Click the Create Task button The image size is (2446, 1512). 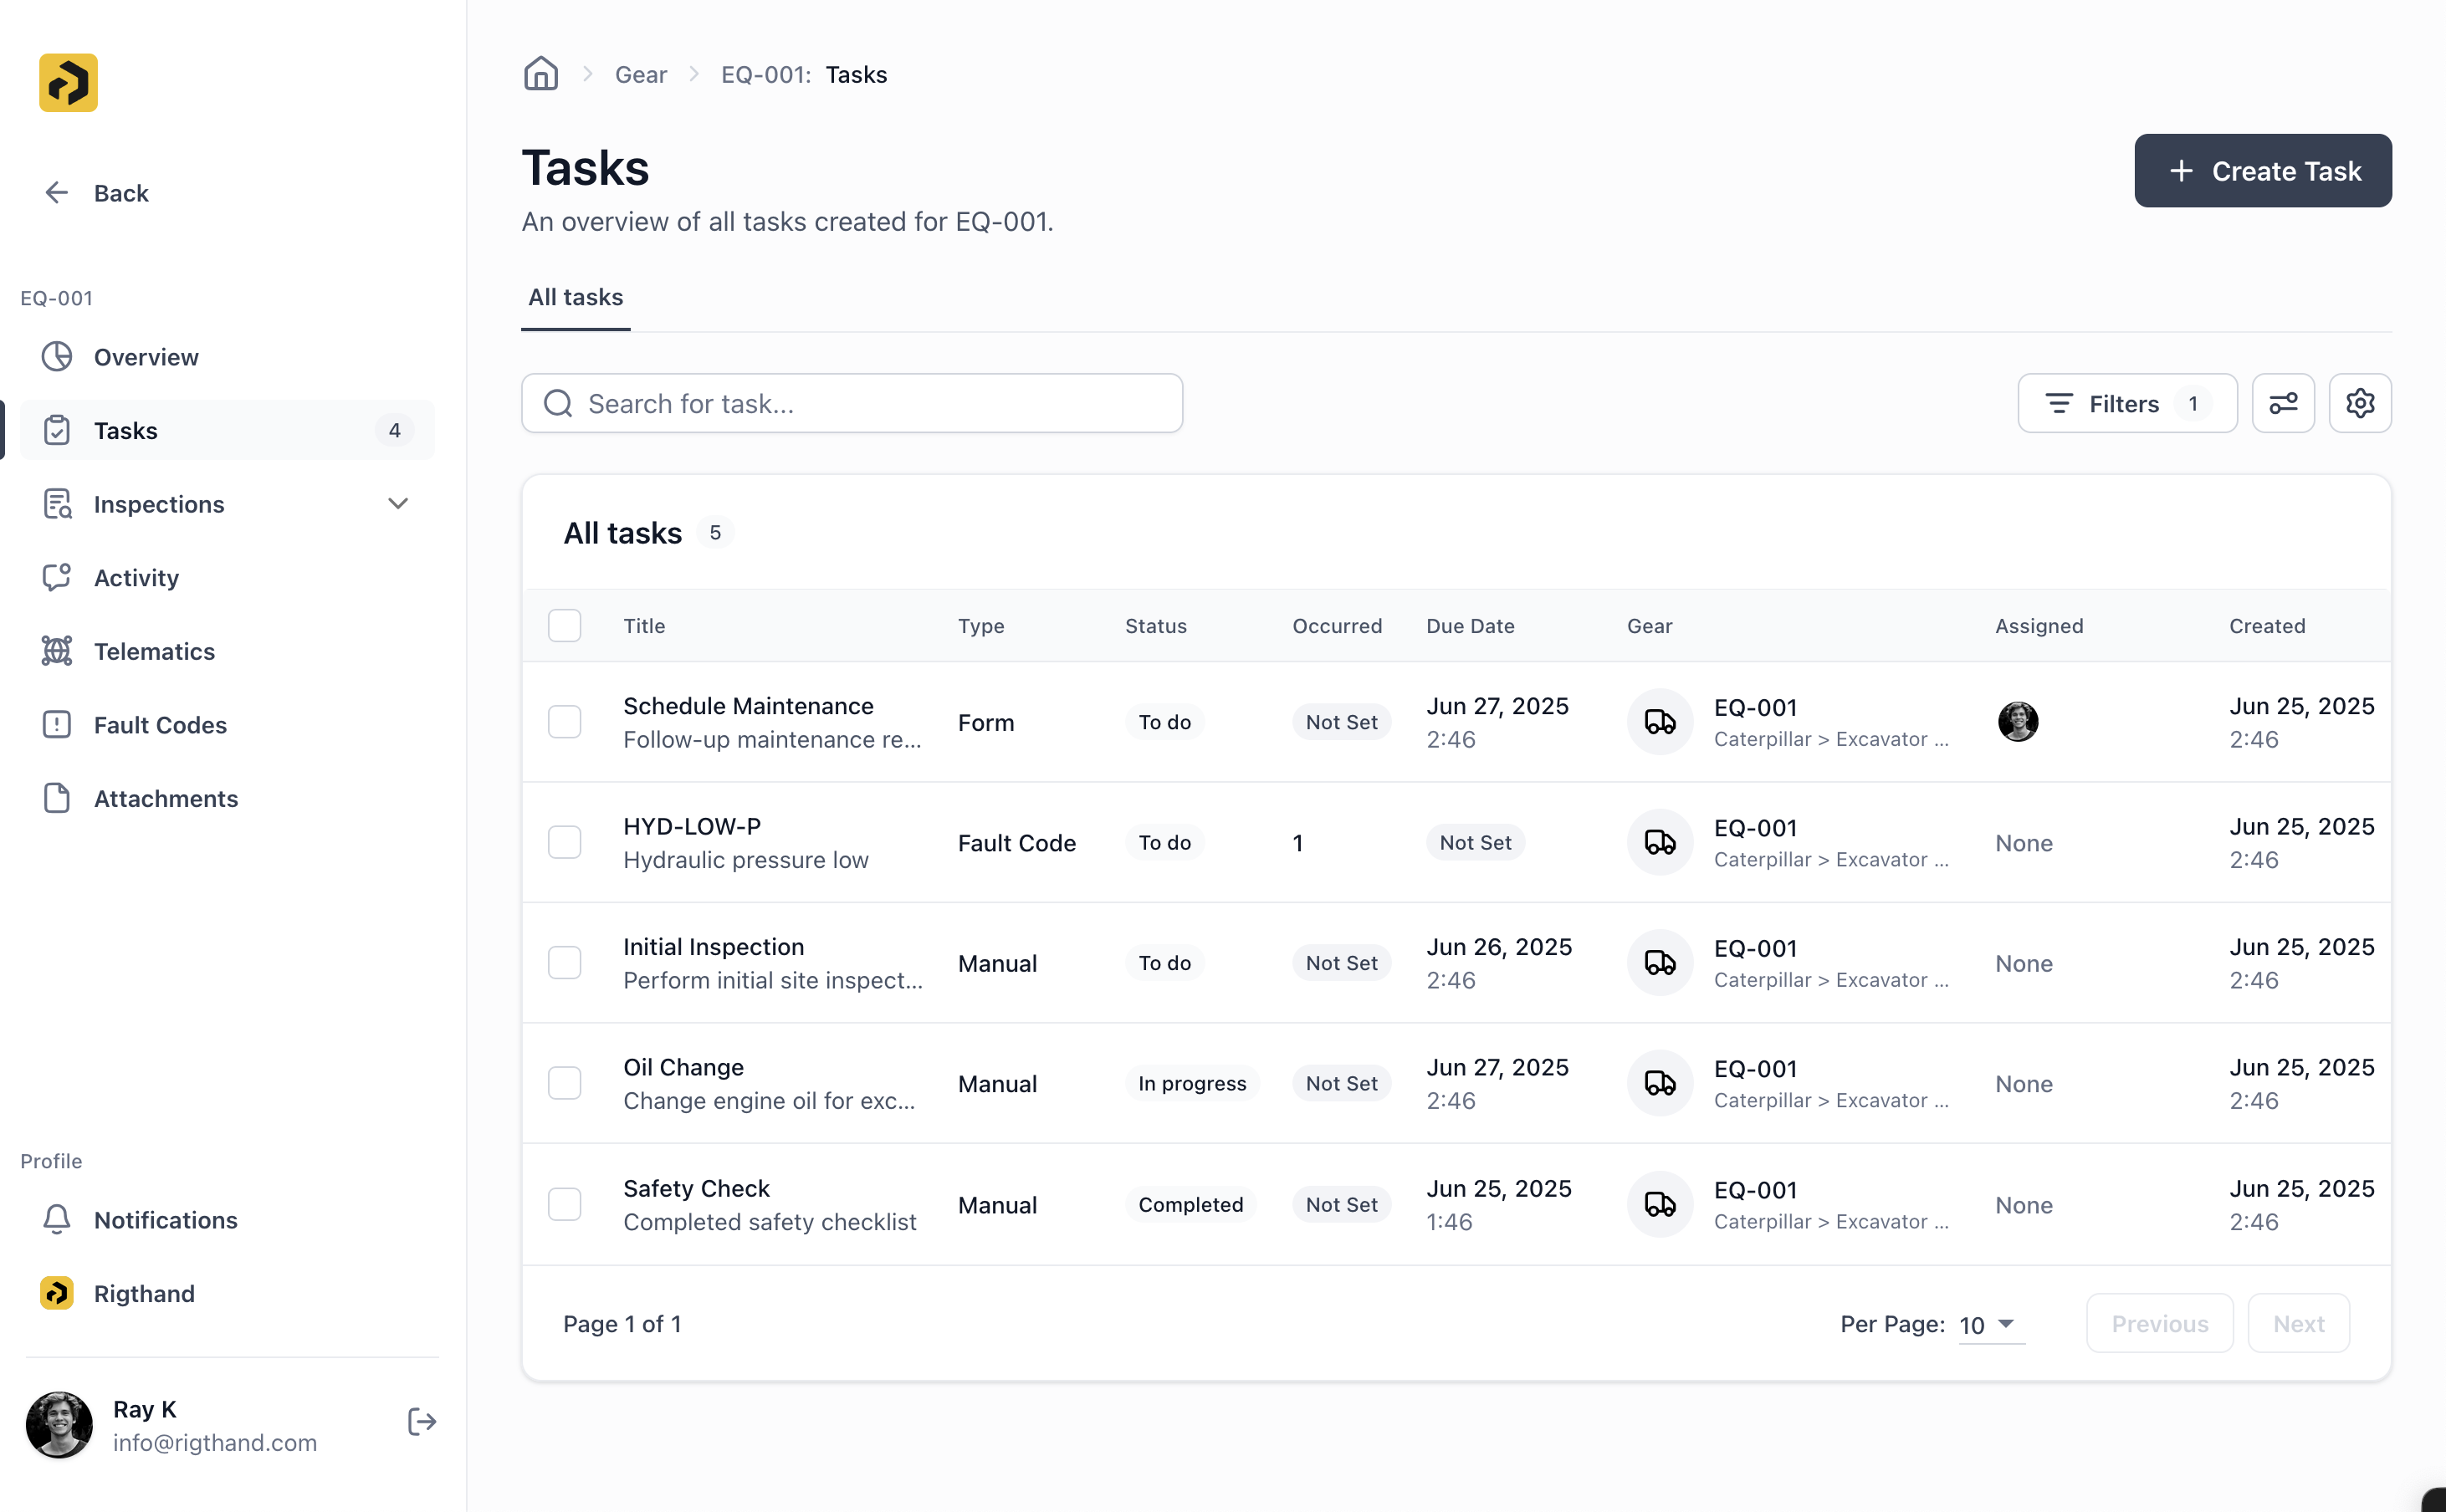pos(2262,170)
